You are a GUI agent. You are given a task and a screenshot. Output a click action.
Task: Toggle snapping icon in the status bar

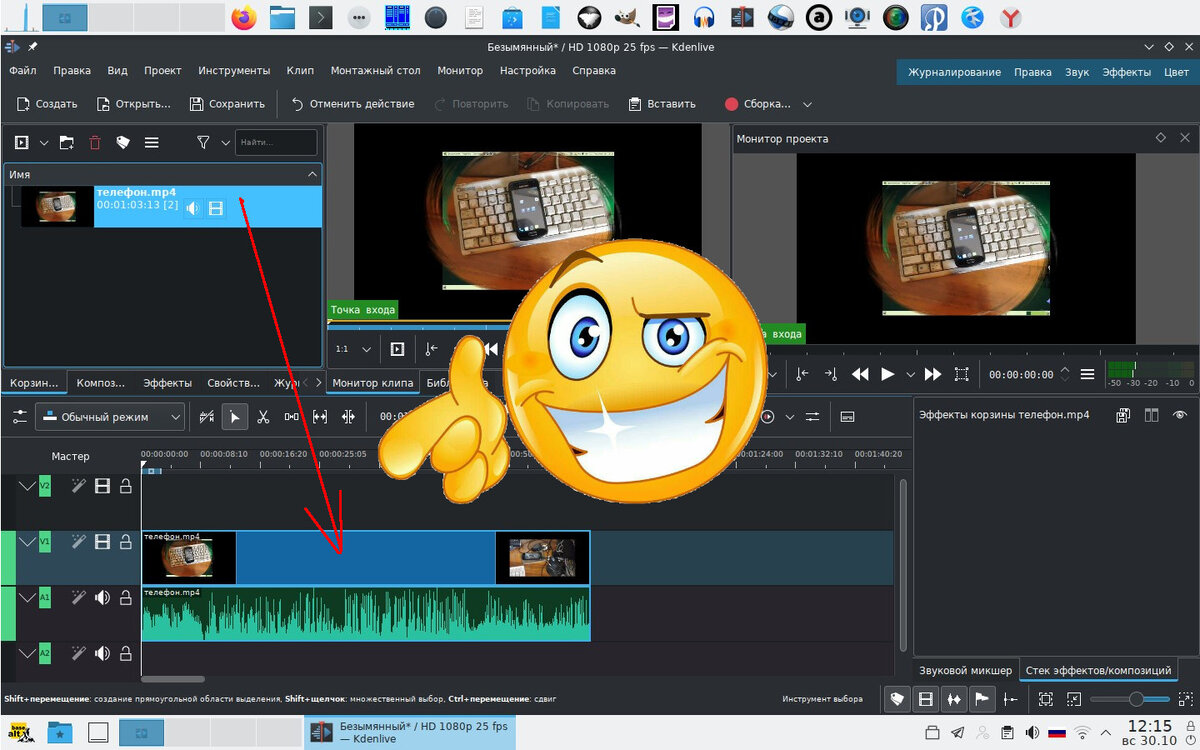tap(1011, 700)
